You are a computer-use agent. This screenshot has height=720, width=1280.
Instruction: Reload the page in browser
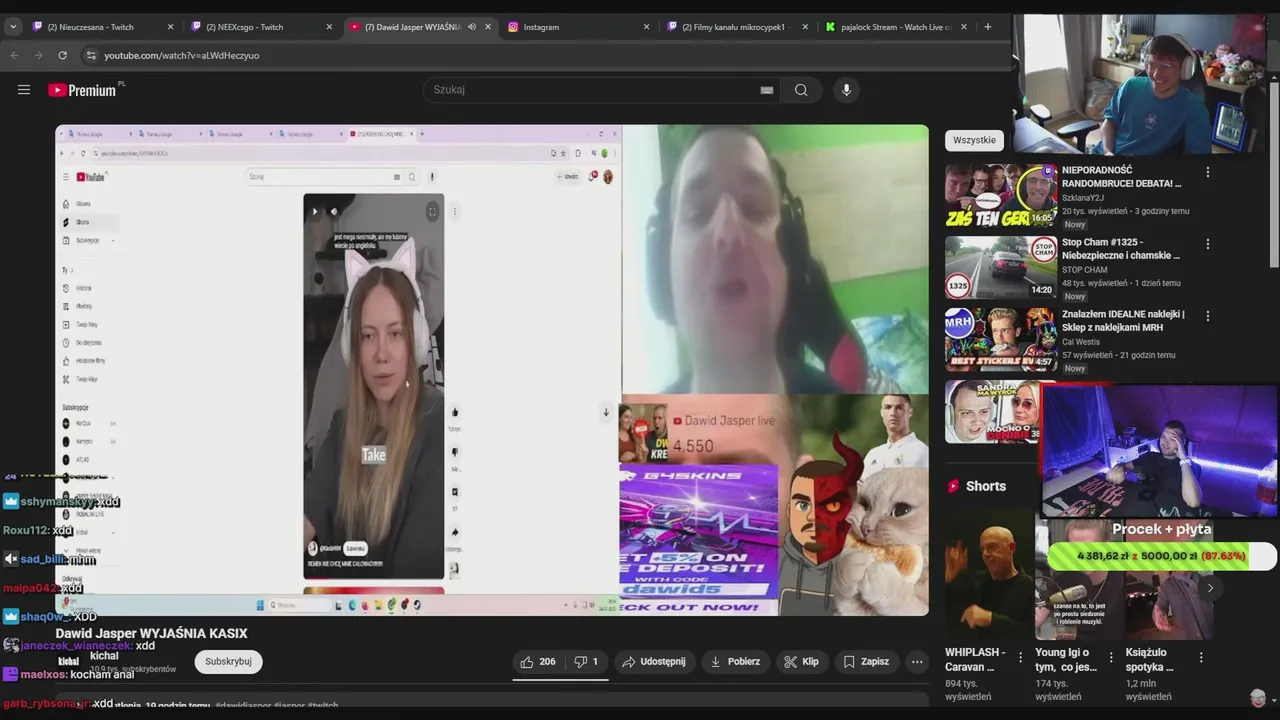(62, 55)
